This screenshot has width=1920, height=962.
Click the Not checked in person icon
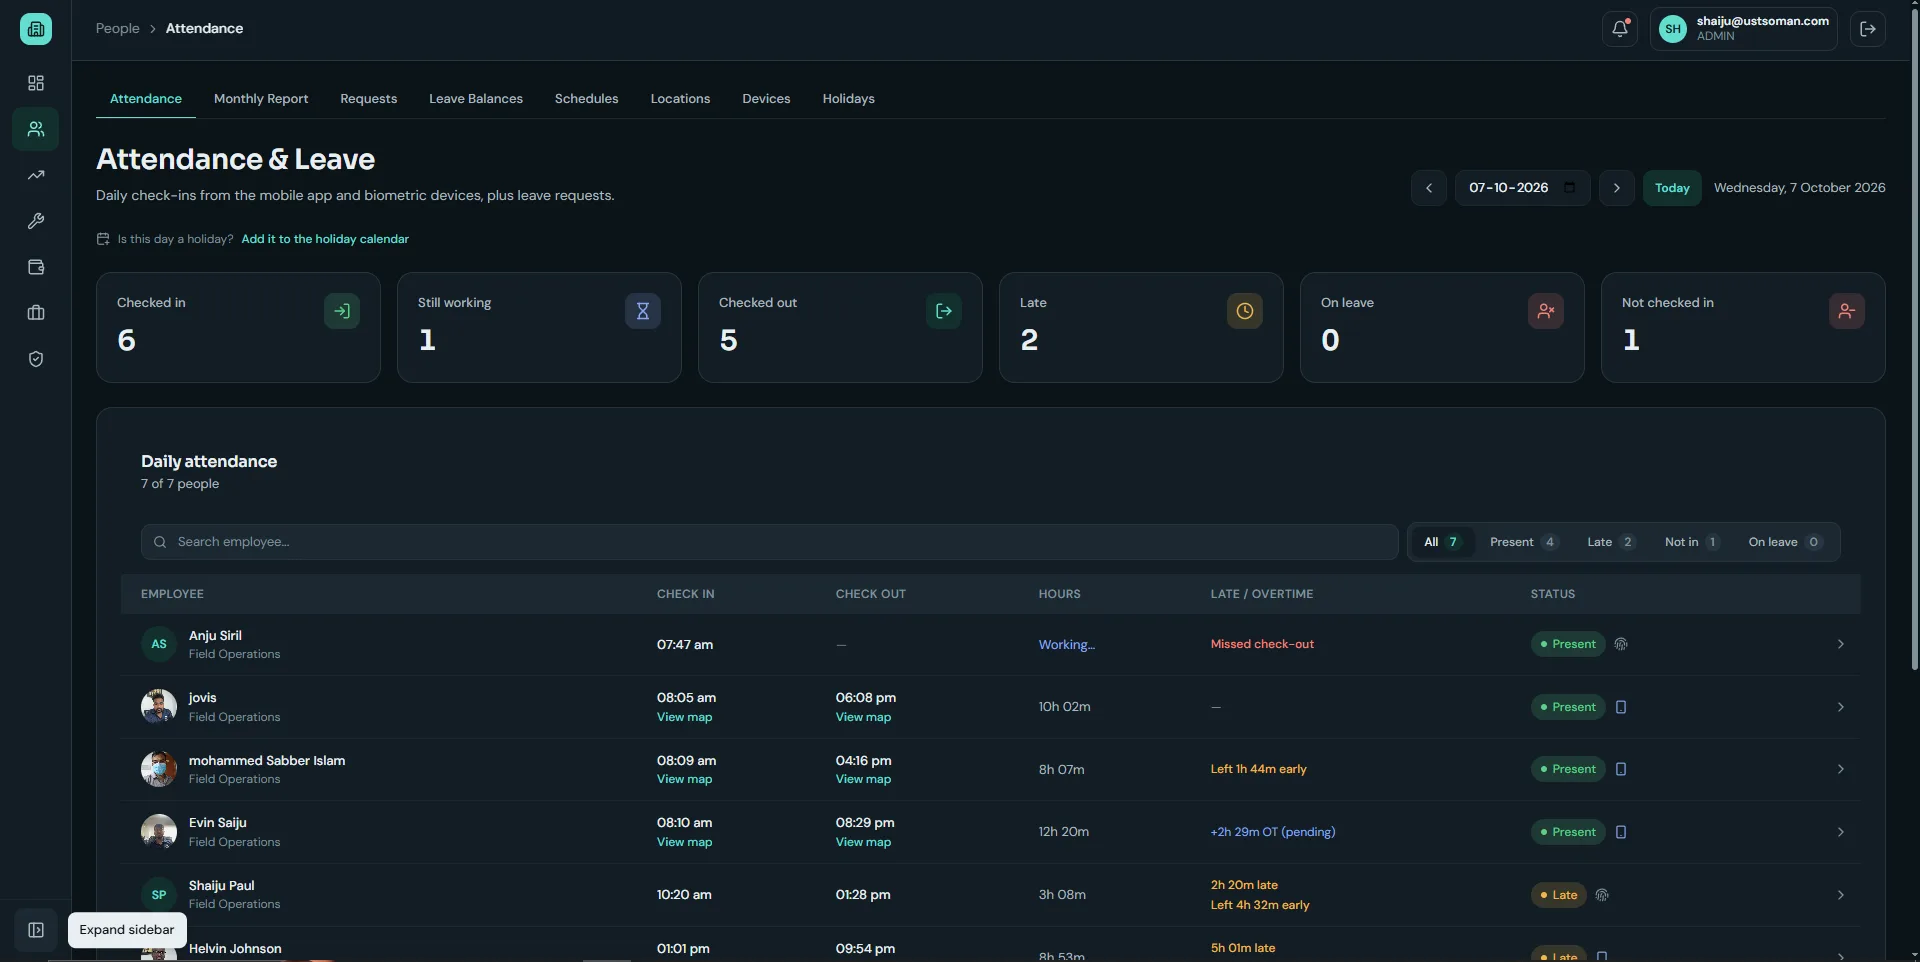(1847, 311)
